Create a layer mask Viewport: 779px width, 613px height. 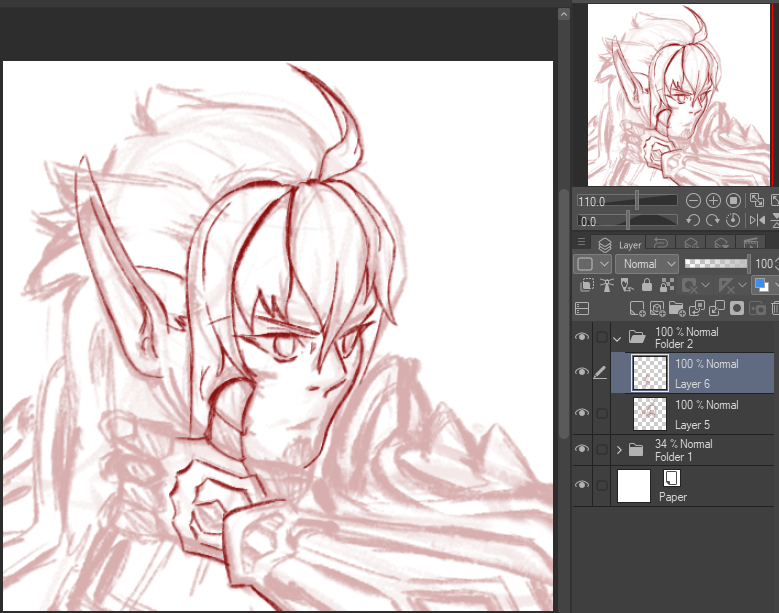tap(737, 308)
